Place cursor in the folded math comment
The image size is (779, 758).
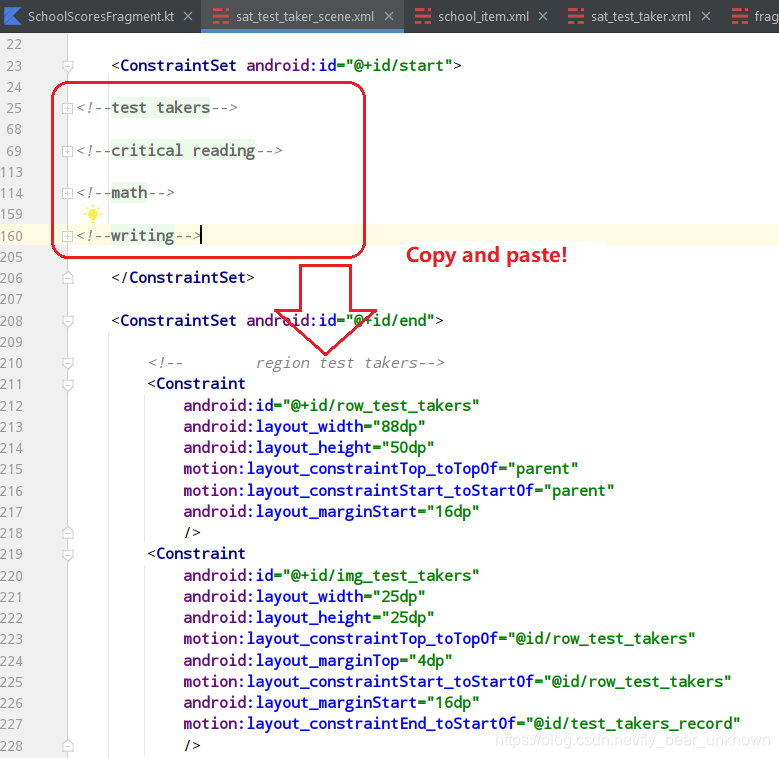[129, 193]
